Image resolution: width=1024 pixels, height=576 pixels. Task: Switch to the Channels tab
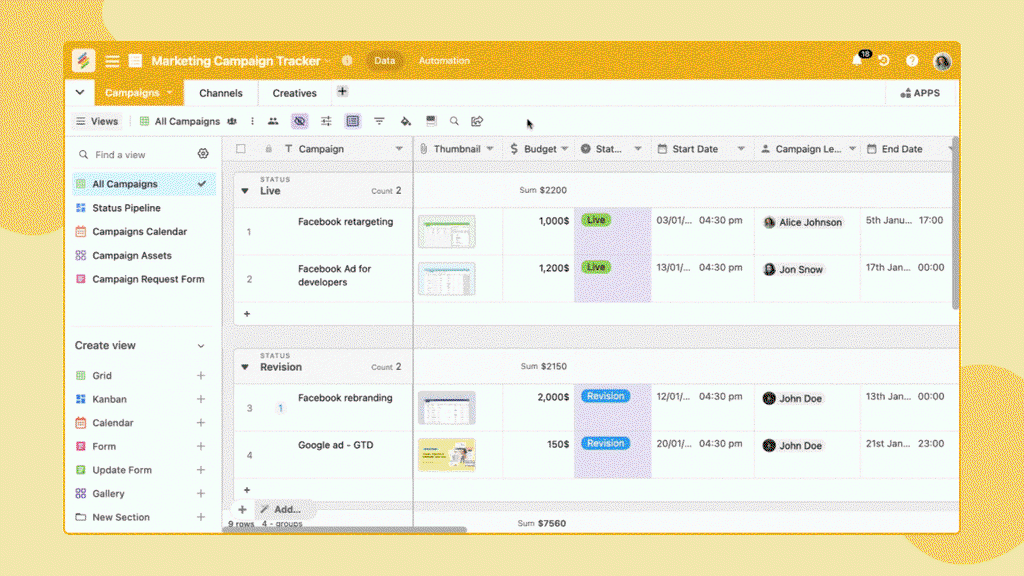pyautogui.click(x=221, y=93)
